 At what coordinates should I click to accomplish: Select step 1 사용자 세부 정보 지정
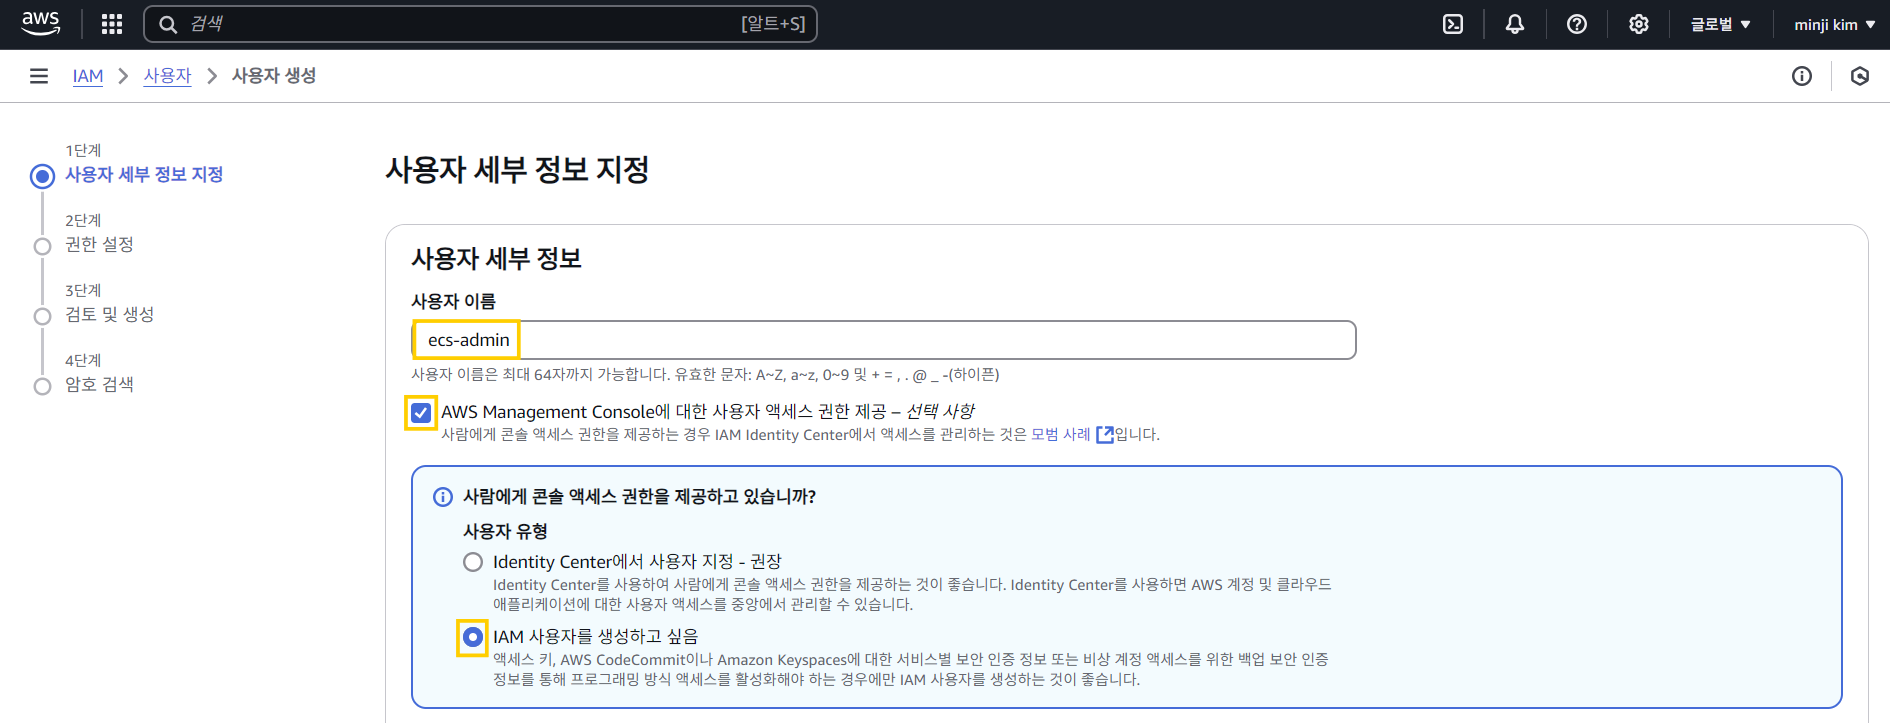click(x=144, y=174)
